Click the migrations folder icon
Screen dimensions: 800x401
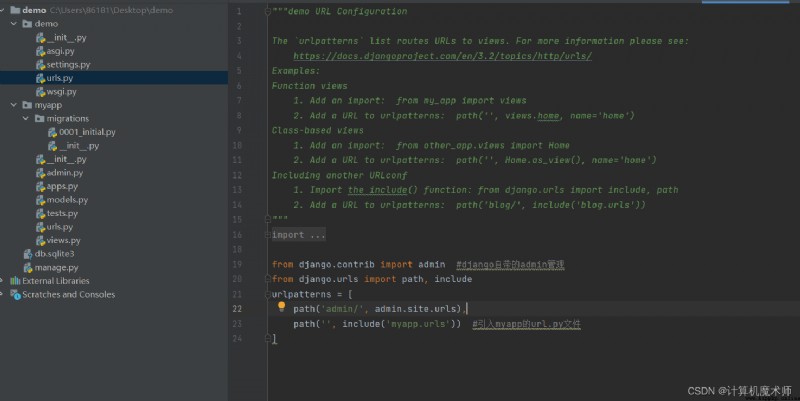[x=40, y=118]
